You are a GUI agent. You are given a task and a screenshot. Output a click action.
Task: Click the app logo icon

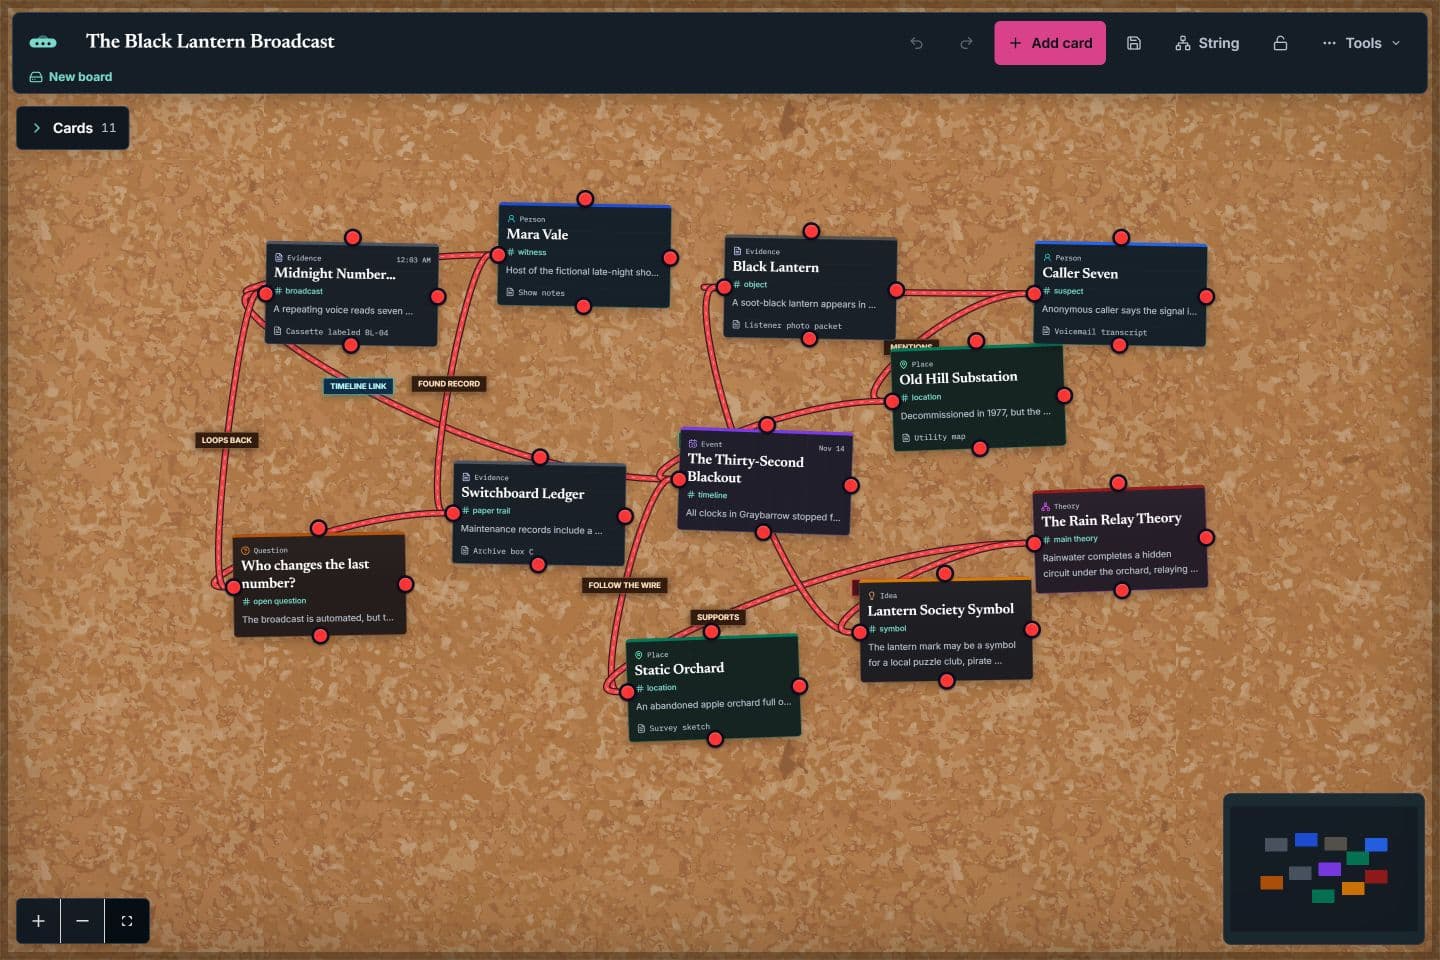click(x=43, y=42)
